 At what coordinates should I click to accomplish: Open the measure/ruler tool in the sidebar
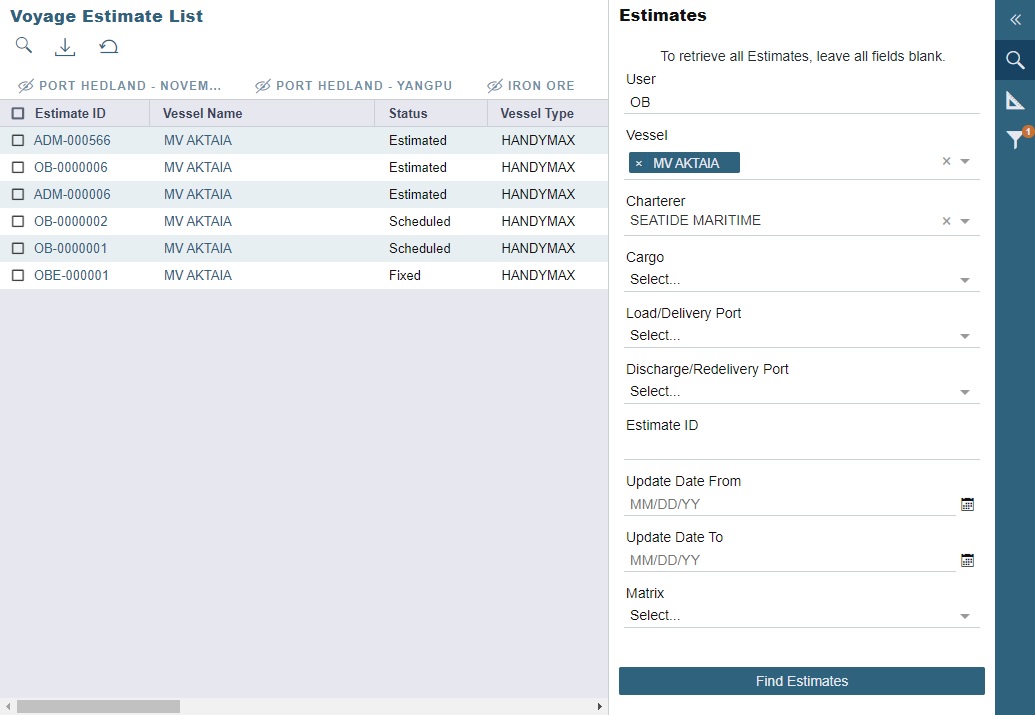click(x=1014, y=100)
